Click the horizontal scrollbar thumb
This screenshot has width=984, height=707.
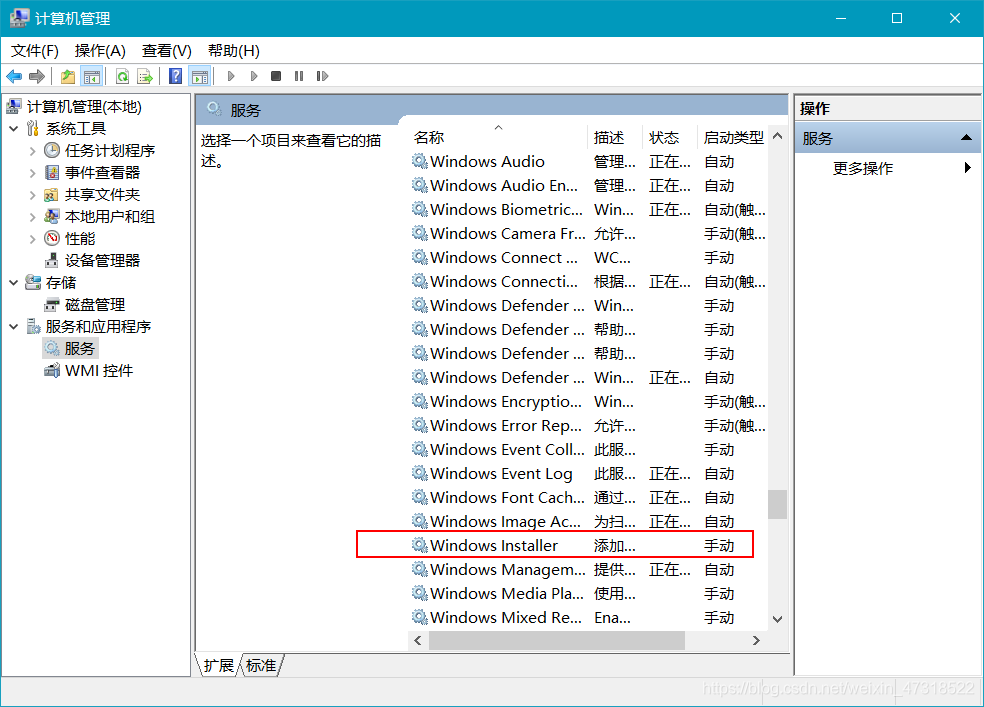click(557, 641)
